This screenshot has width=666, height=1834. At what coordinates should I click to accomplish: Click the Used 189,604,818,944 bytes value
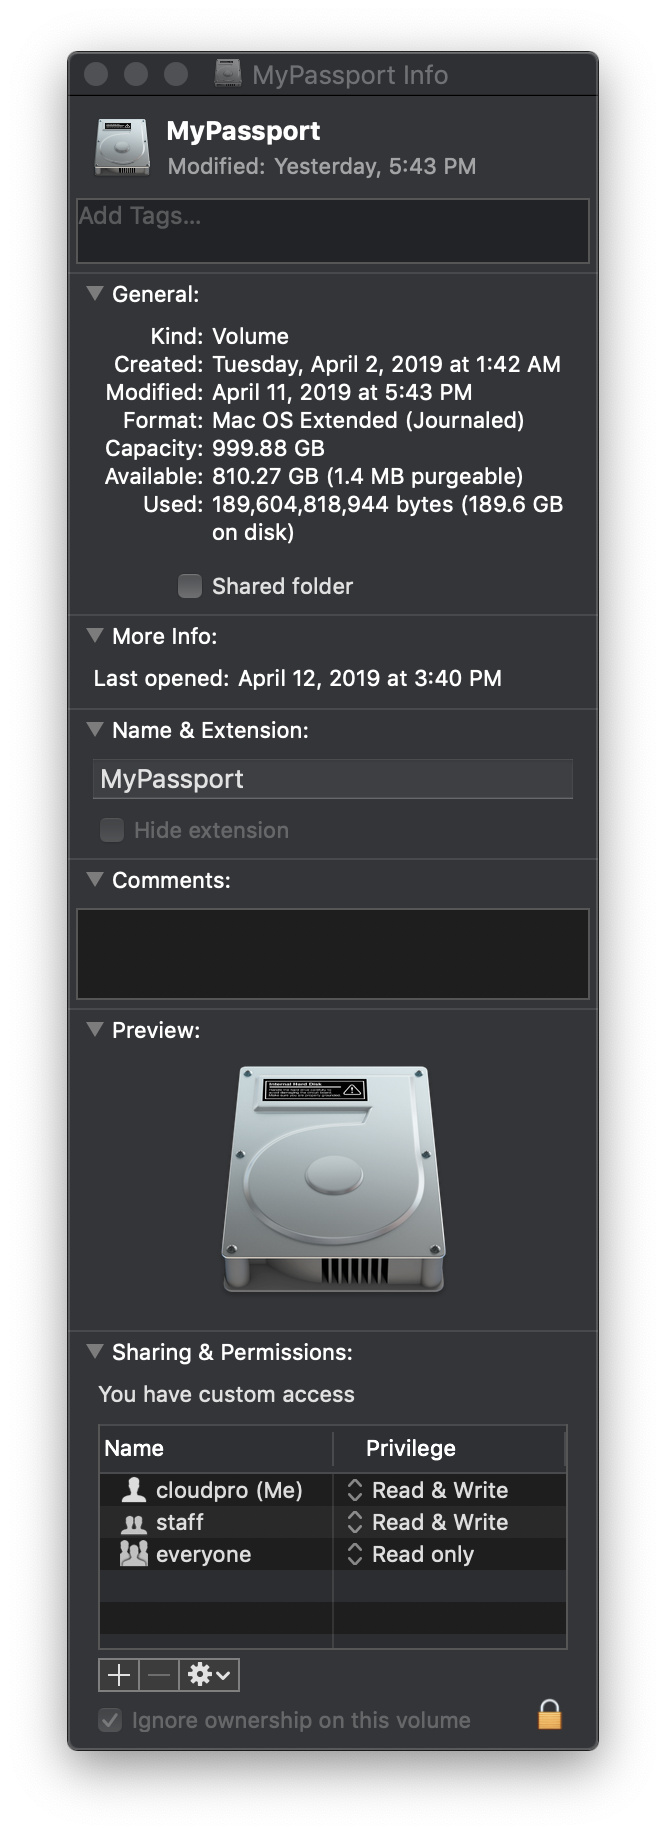click(387, 518)
